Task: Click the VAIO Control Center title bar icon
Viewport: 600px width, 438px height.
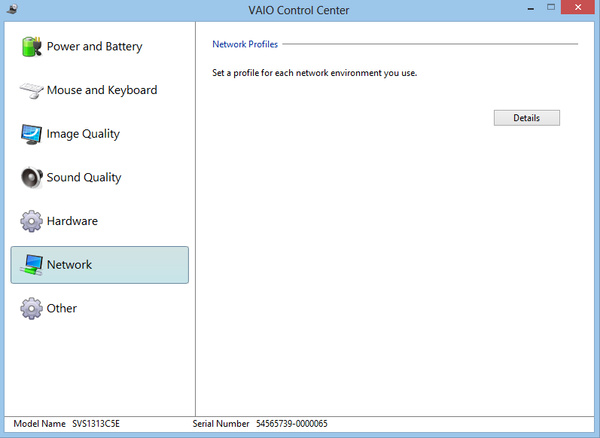Action: pyautogui.click(x=12, y=9)
